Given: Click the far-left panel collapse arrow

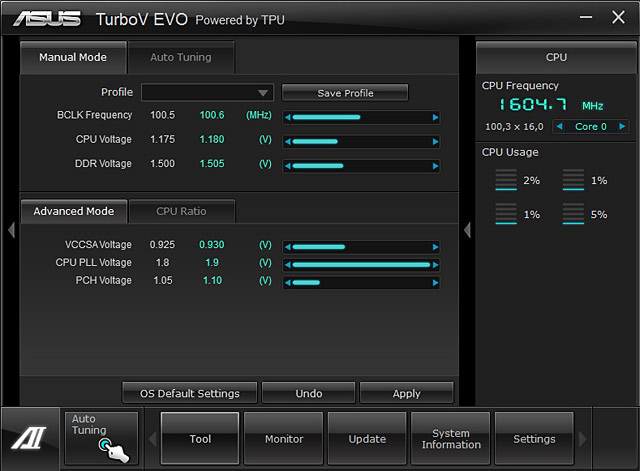Looking at the screenshot, I should pos(11,230).
